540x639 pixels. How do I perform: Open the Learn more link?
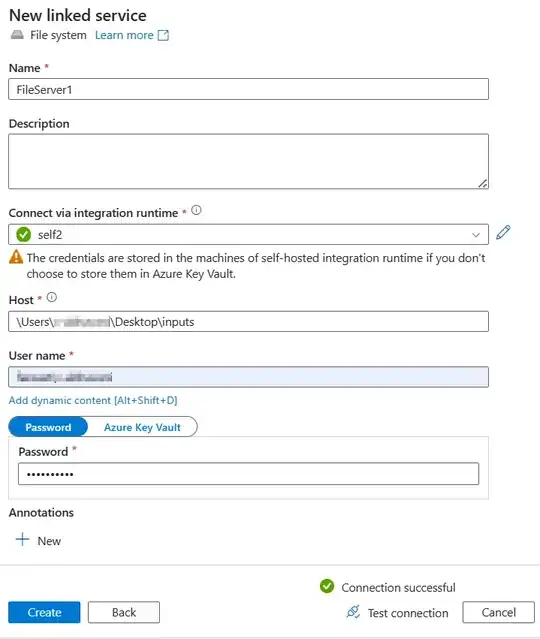[124, 35]
